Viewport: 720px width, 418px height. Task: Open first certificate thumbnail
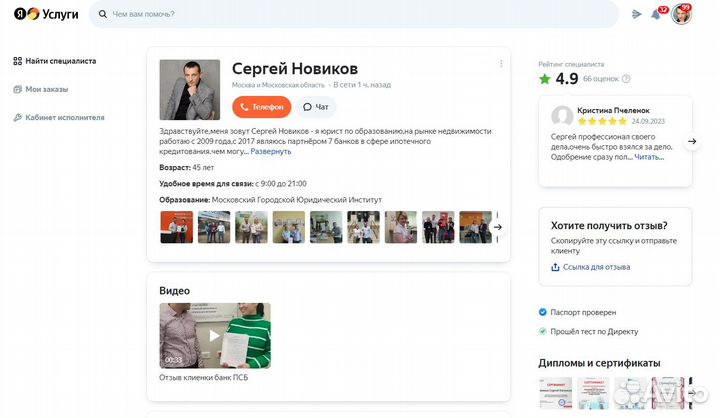click(x=556, y=393)
